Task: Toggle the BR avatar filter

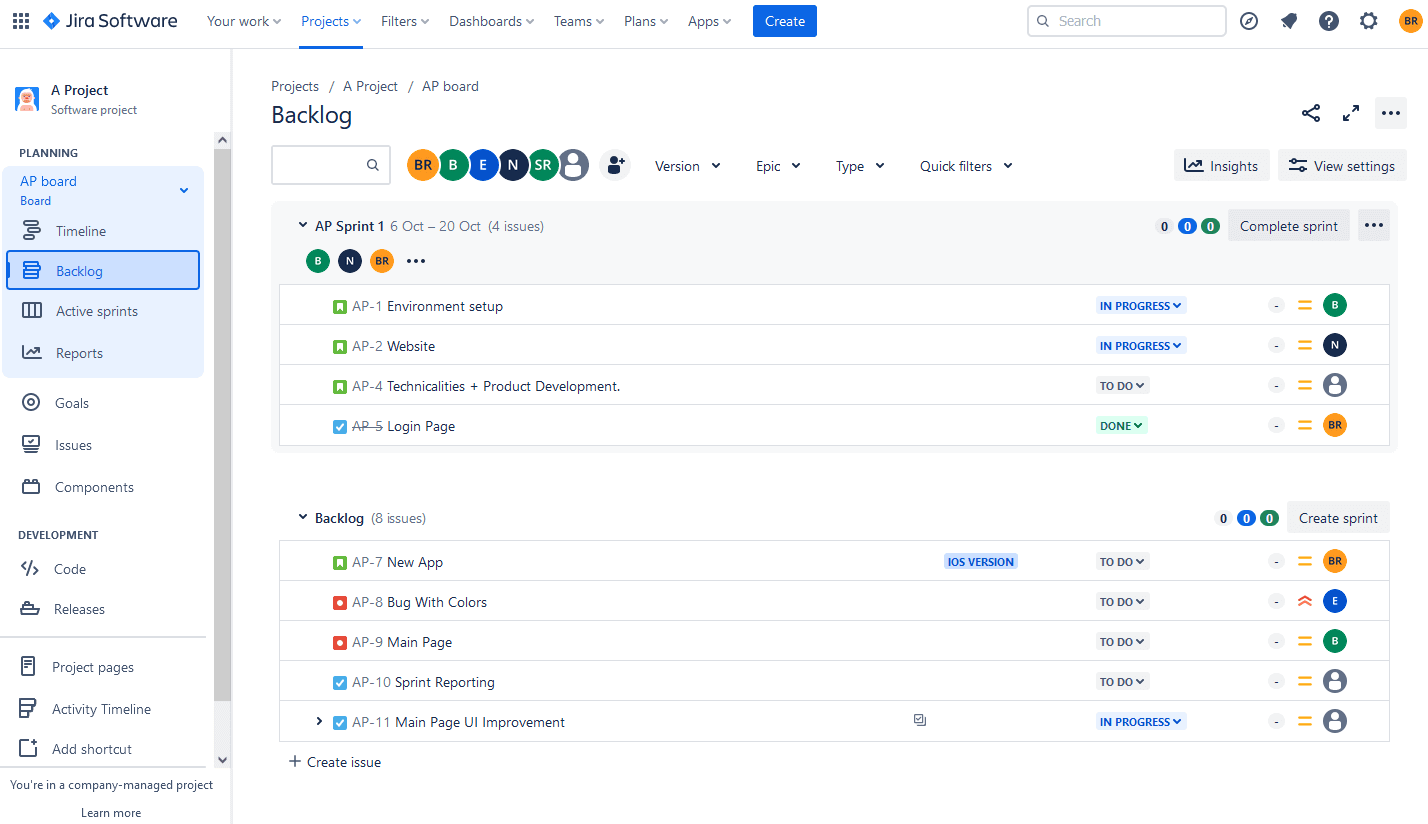Action: (x=422, y=164)
